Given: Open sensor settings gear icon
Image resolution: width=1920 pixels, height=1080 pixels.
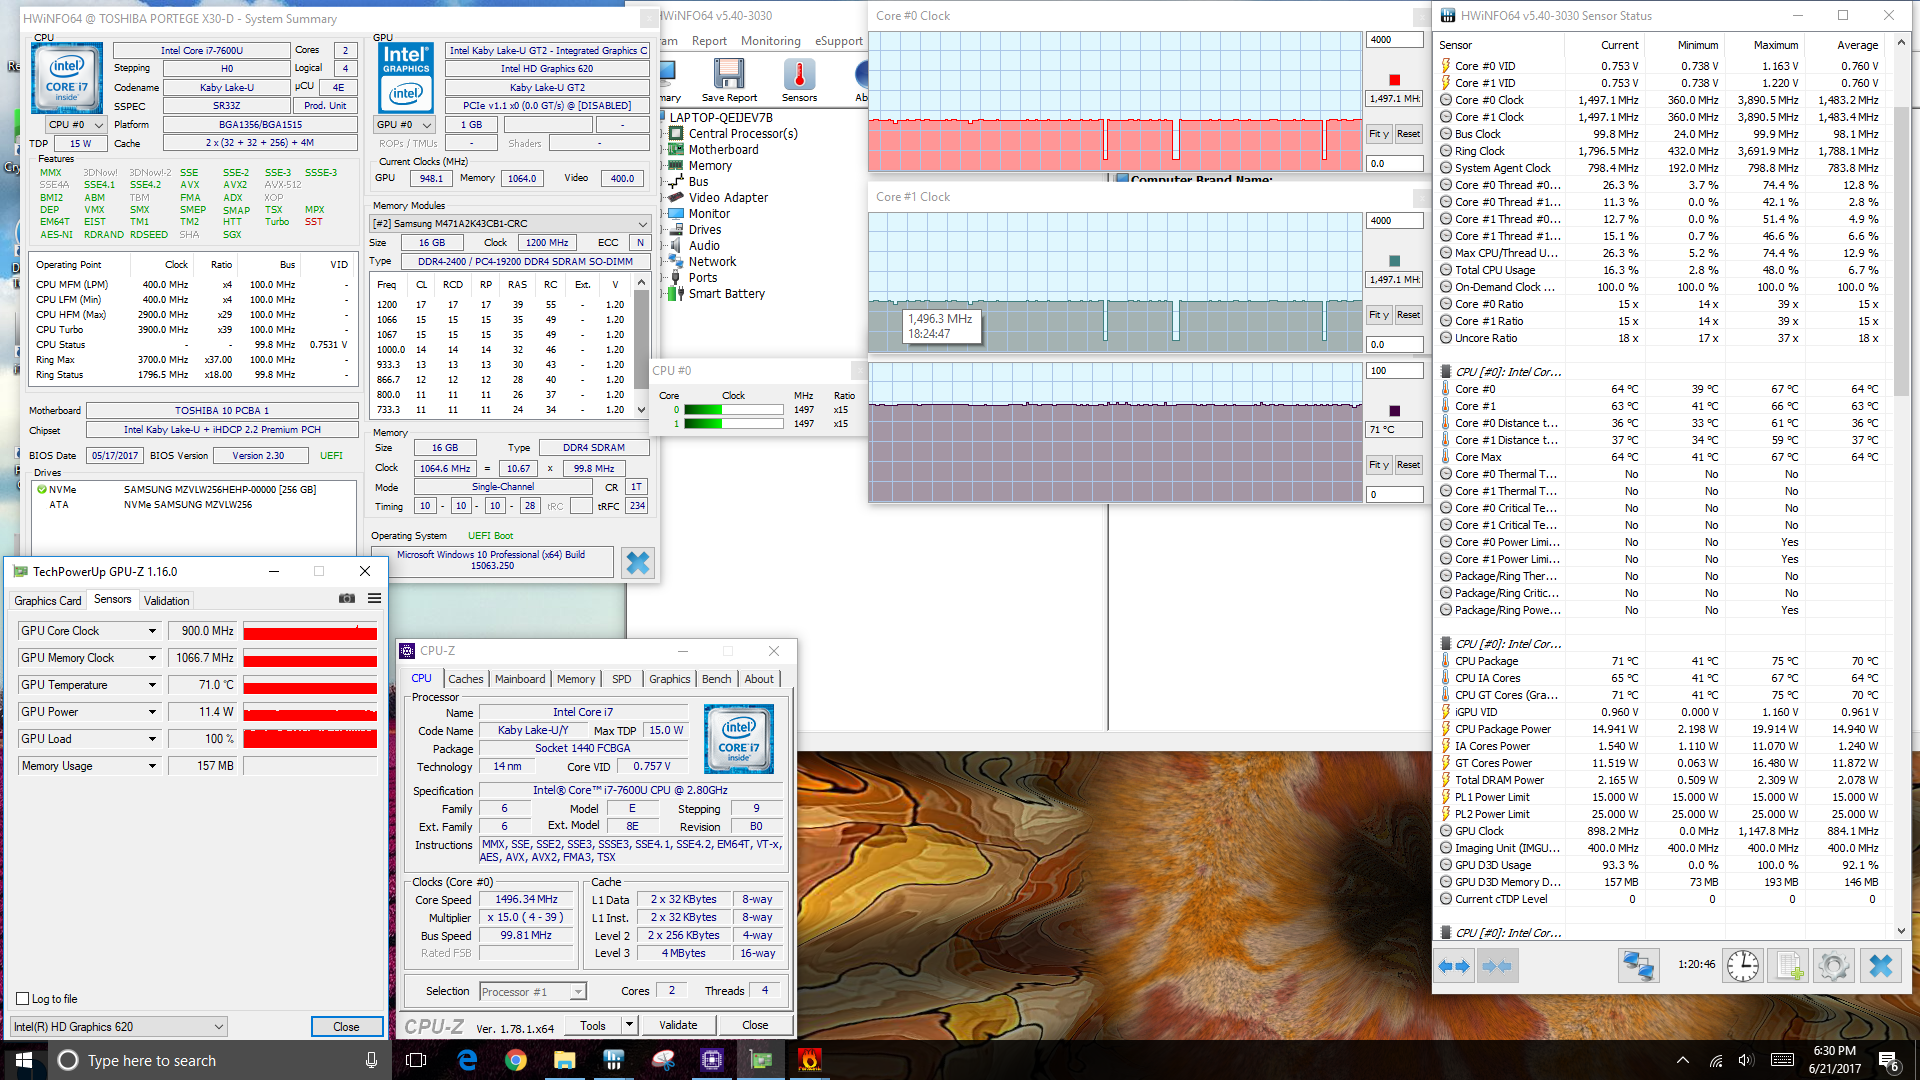Looking at the screenshot, I should coord(1833,966).
